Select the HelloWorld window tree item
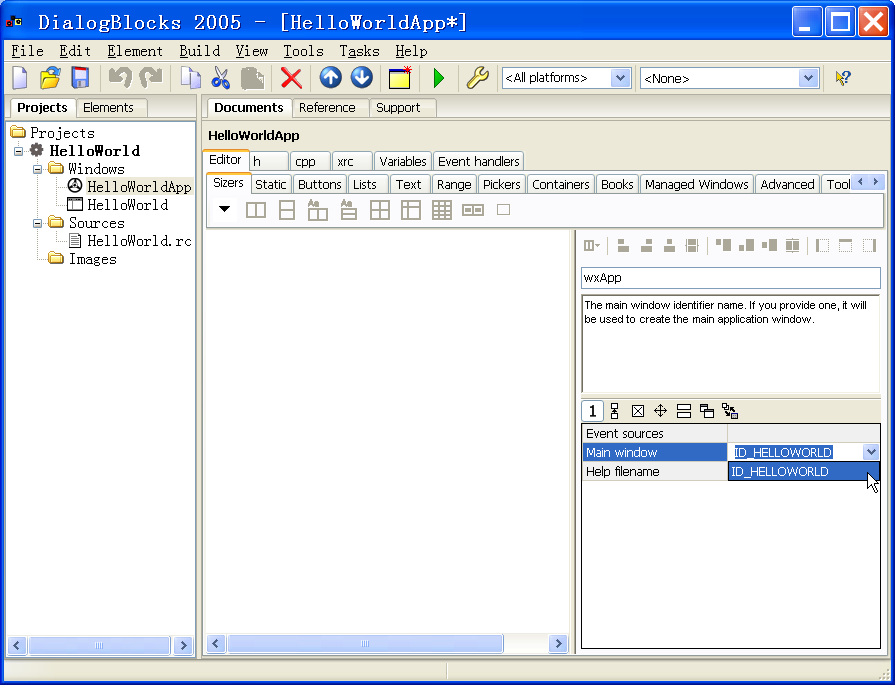Screen dimensions: 895x685 pyautogui.click(x=127, y=205)
